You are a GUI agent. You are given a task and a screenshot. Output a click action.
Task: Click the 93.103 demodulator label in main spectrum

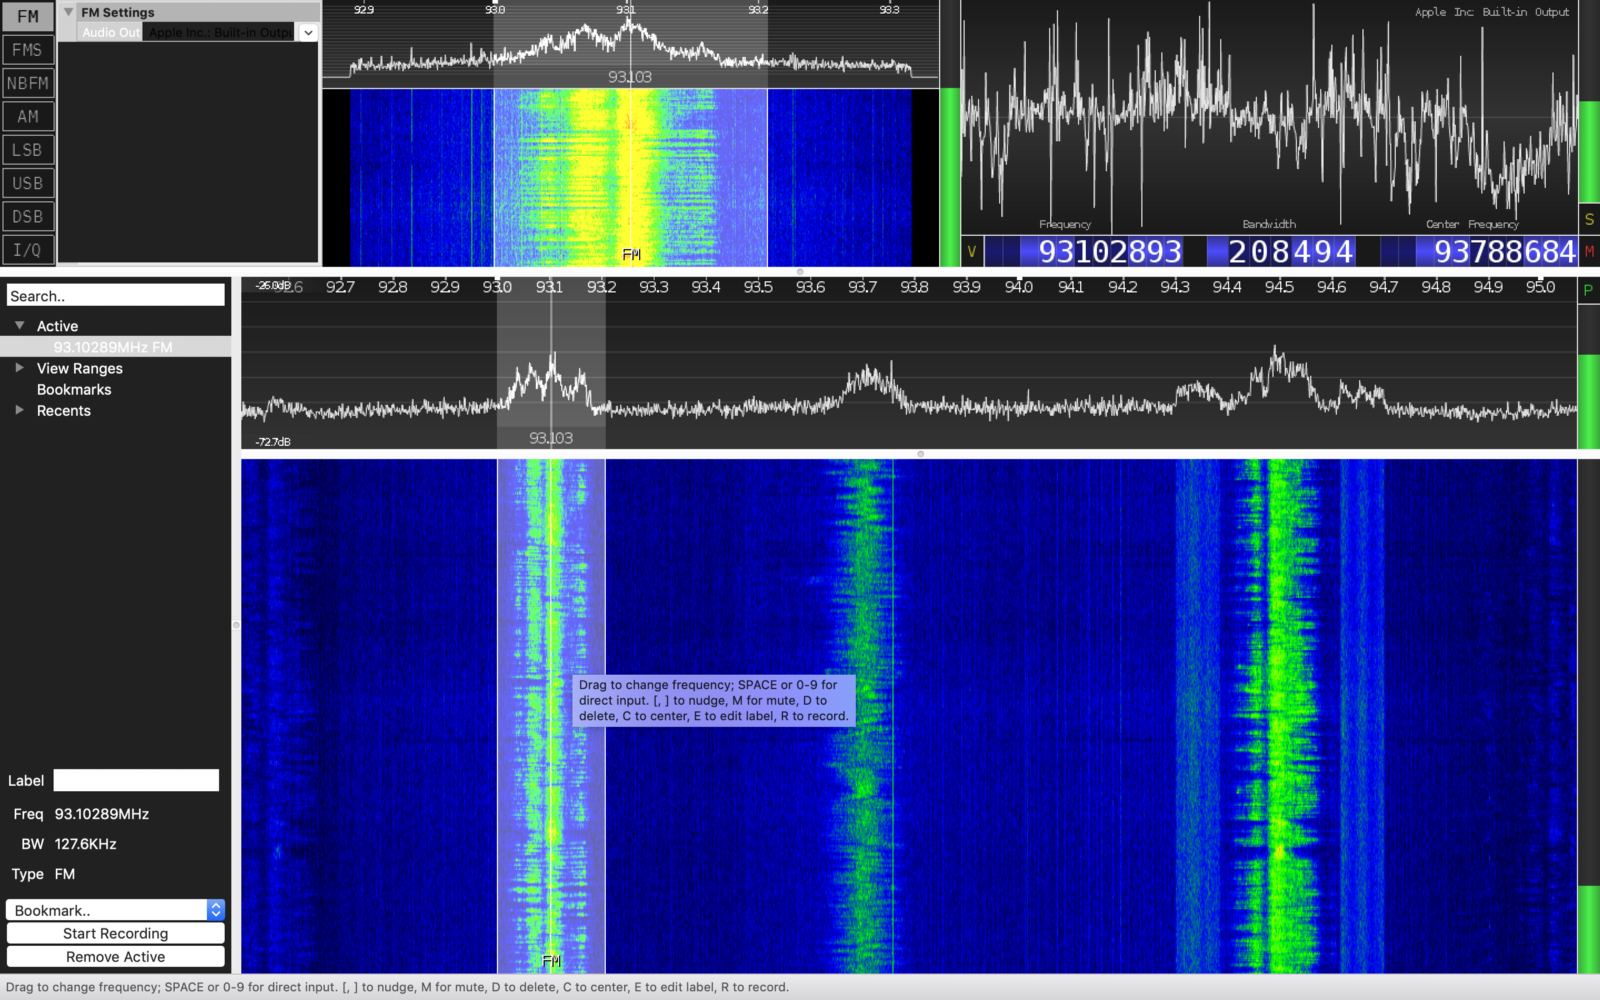pyautogui.click(x=551, y=438)
